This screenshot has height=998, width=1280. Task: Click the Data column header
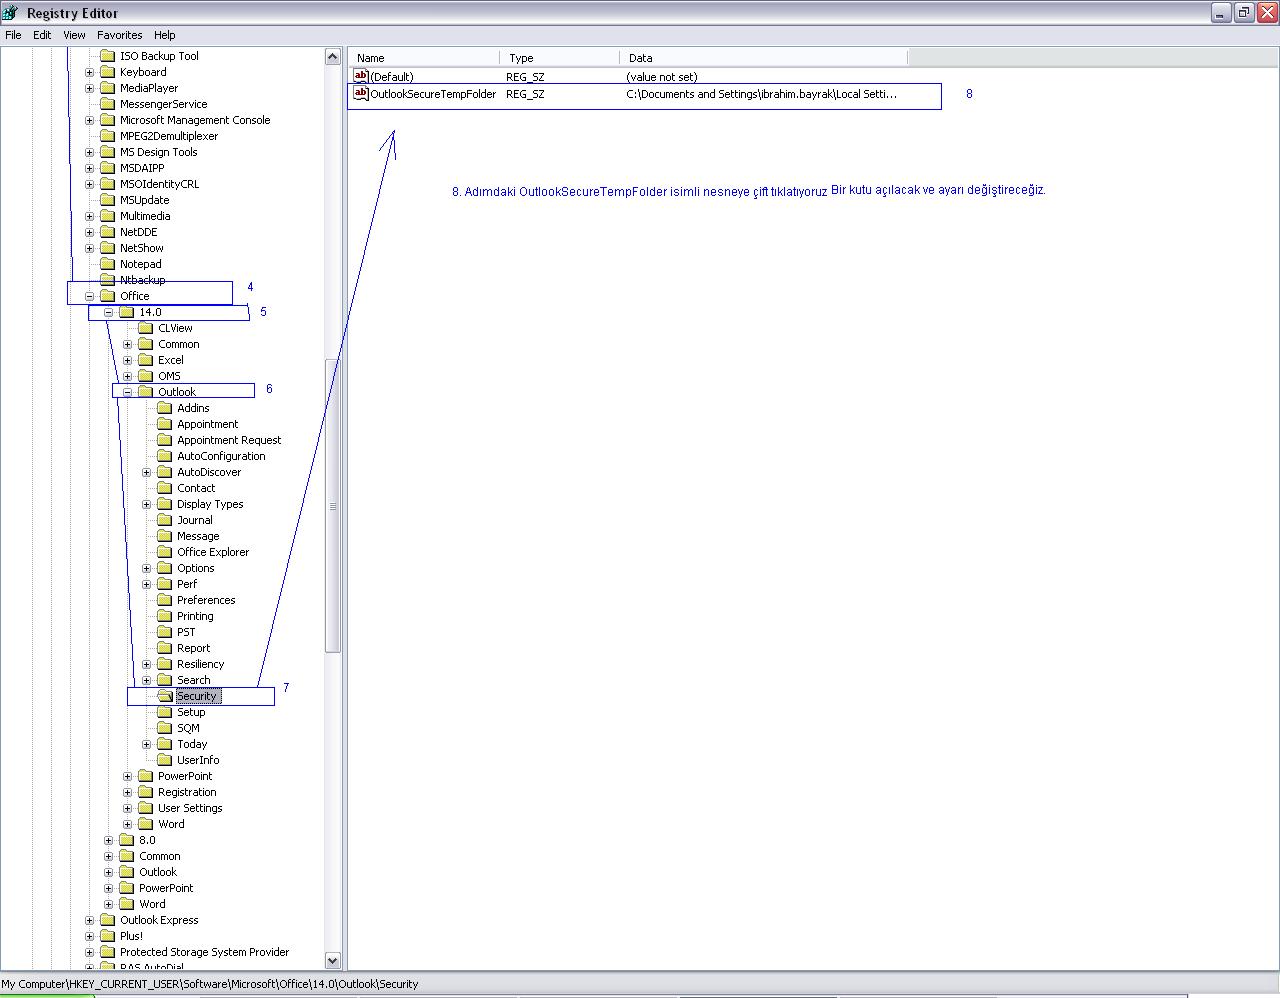coord(763,58)
